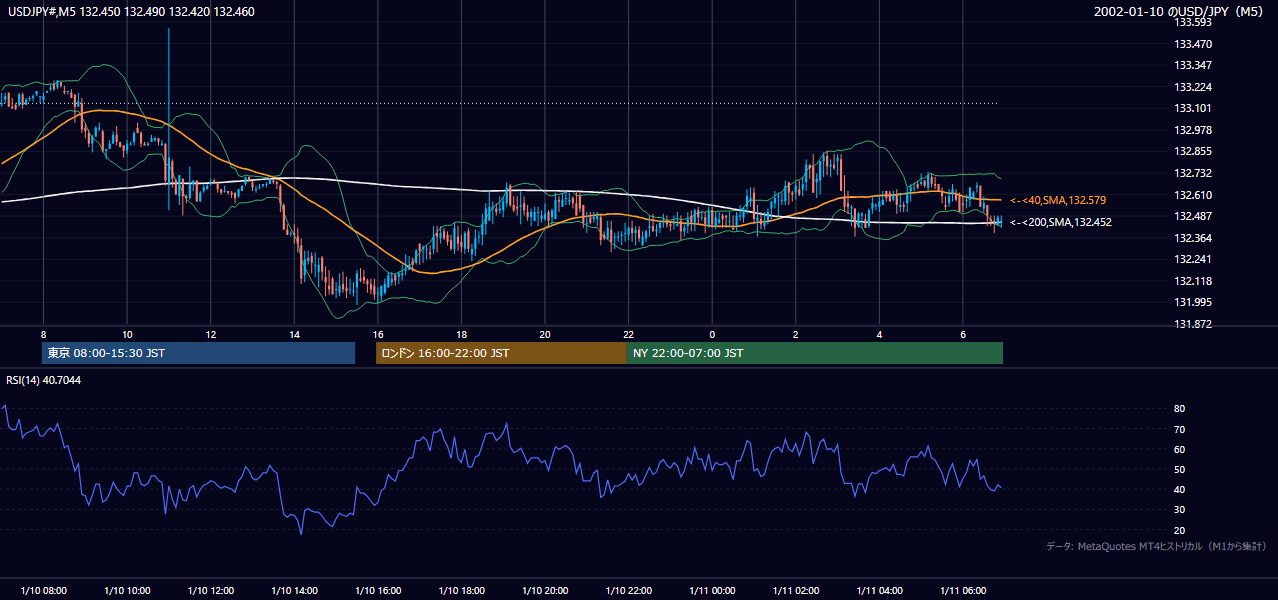This screenshot has height=600, width=1278.
Task: Click the 1/10 18:00 date axis label
Action: coord(461,591)
